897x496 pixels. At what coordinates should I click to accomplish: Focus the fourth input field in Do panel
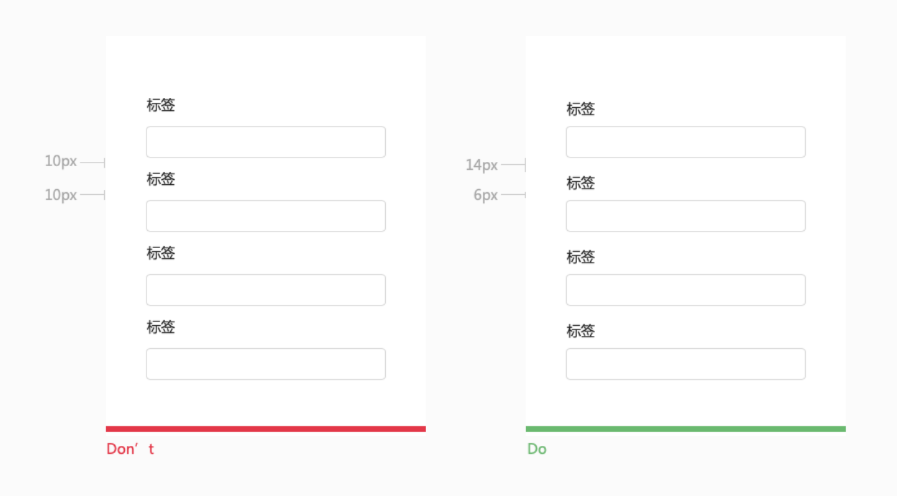coord(685,364)
